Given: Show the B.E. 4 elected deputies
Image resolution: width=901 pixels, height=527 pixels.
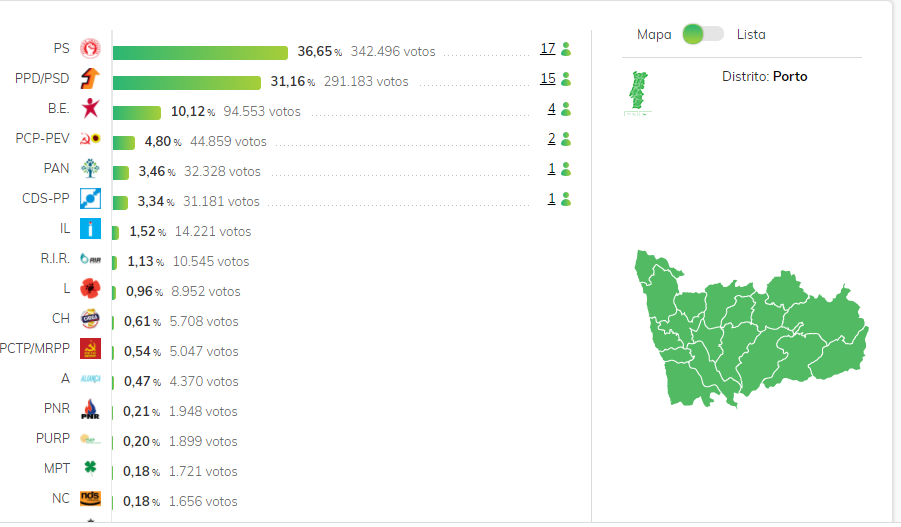Looking at the screenshot, I should click(x=551, y=109).
